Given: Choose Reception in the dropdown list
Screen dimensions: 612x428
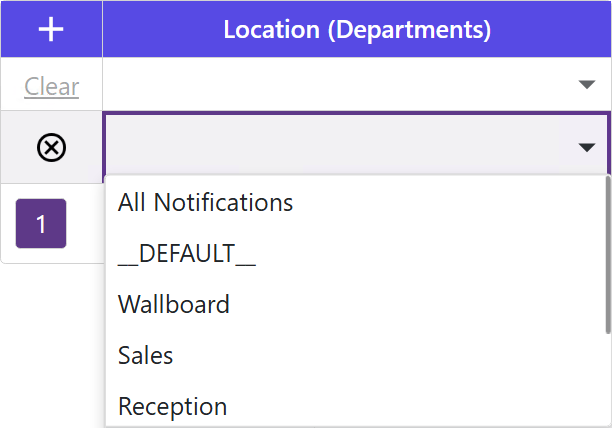Looking at the screenshot, I should click(172, 406).
